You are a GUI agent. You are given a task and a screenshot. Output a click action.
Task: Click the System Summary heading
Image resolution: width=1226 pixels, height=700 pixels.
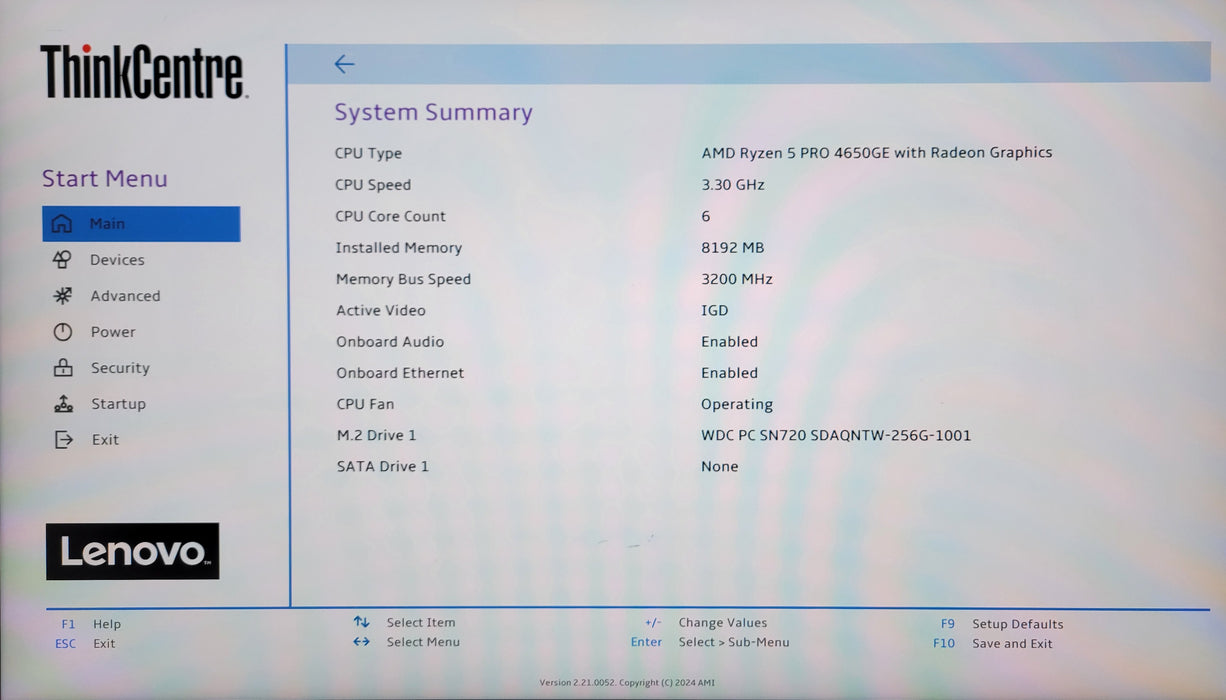point(433,112)
